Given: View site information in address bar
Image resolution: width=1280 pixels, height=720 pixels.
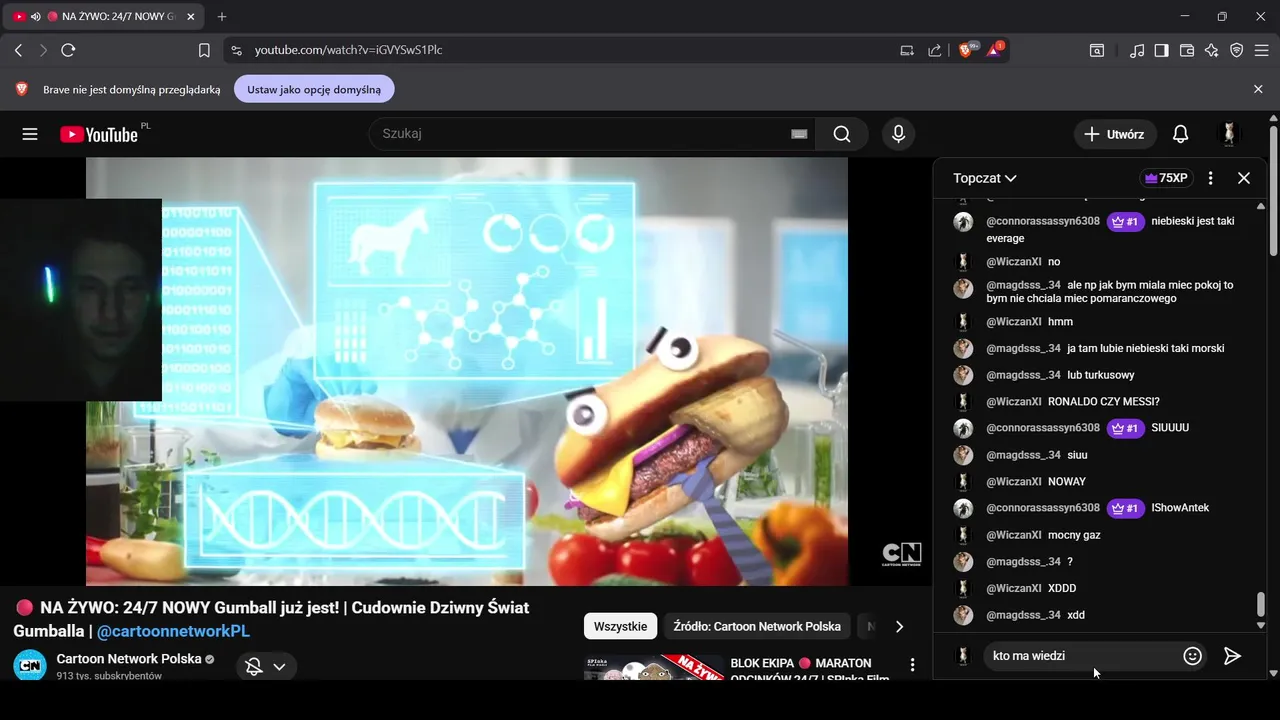Looking at the screenshot, I should (x=236, y=50).
